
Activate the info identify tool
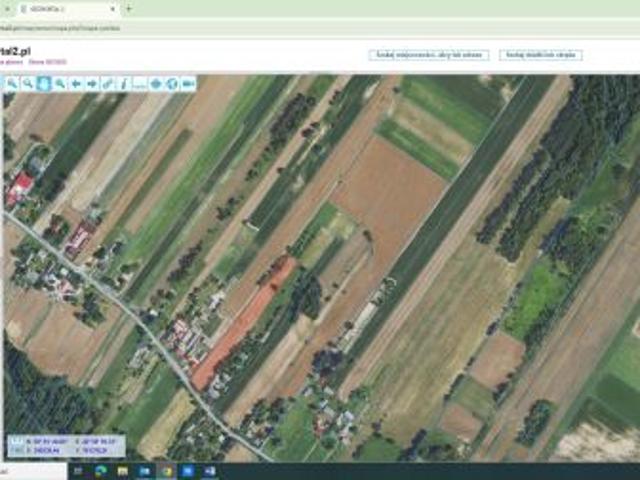(x=124, y=84)
